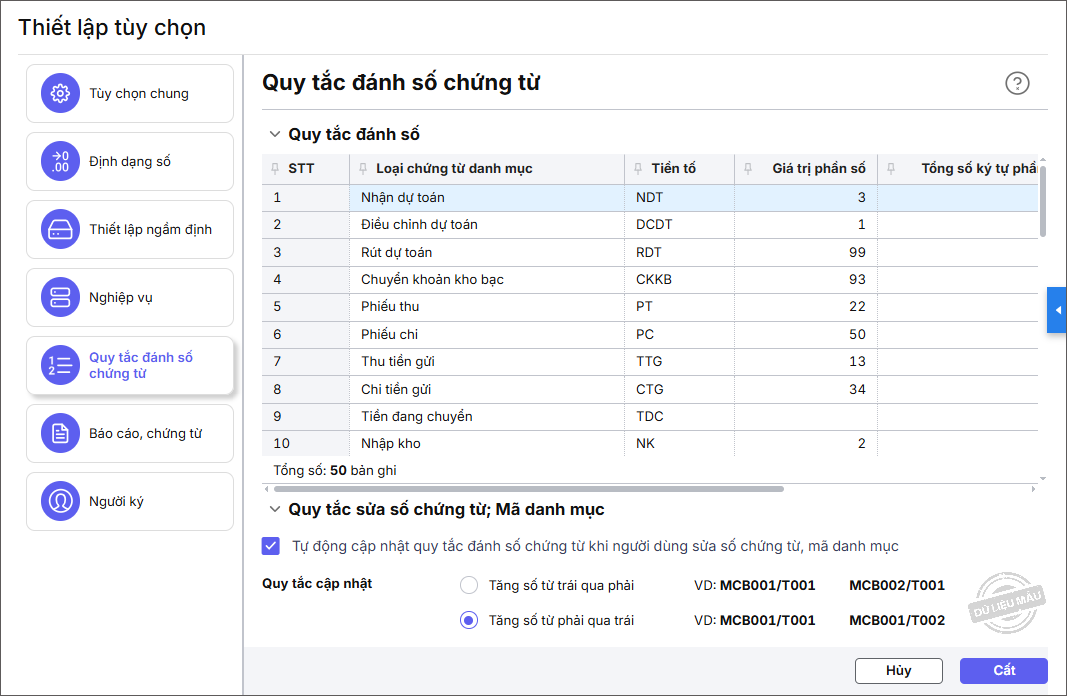Collapse the Quy tắc đánh số section
Viewport: 1067px width, 696px height.
(274, 134)
